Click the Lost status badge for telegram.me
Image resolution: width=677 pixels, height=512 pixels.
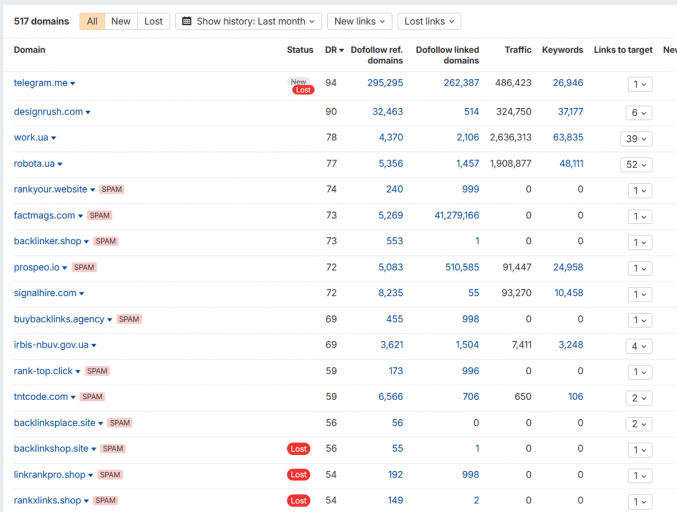304,90
